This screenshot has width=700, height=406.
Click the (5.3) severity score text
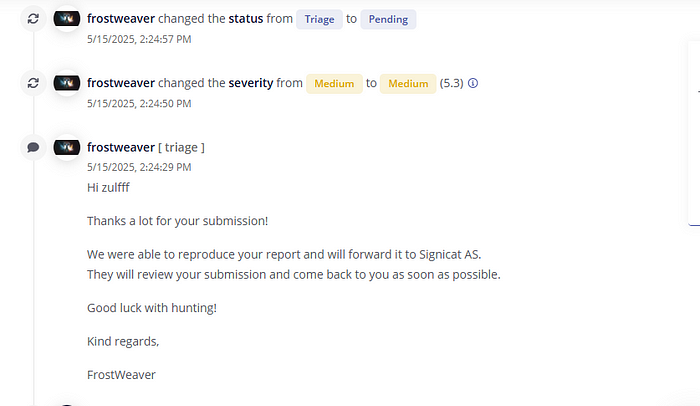[451, 84]
